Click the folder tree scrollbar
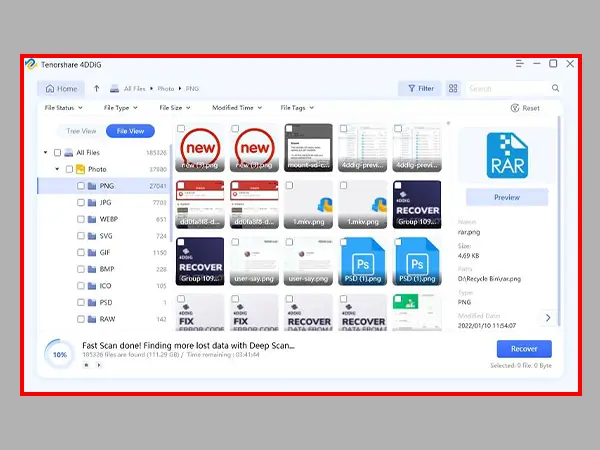 click(170, 193)
